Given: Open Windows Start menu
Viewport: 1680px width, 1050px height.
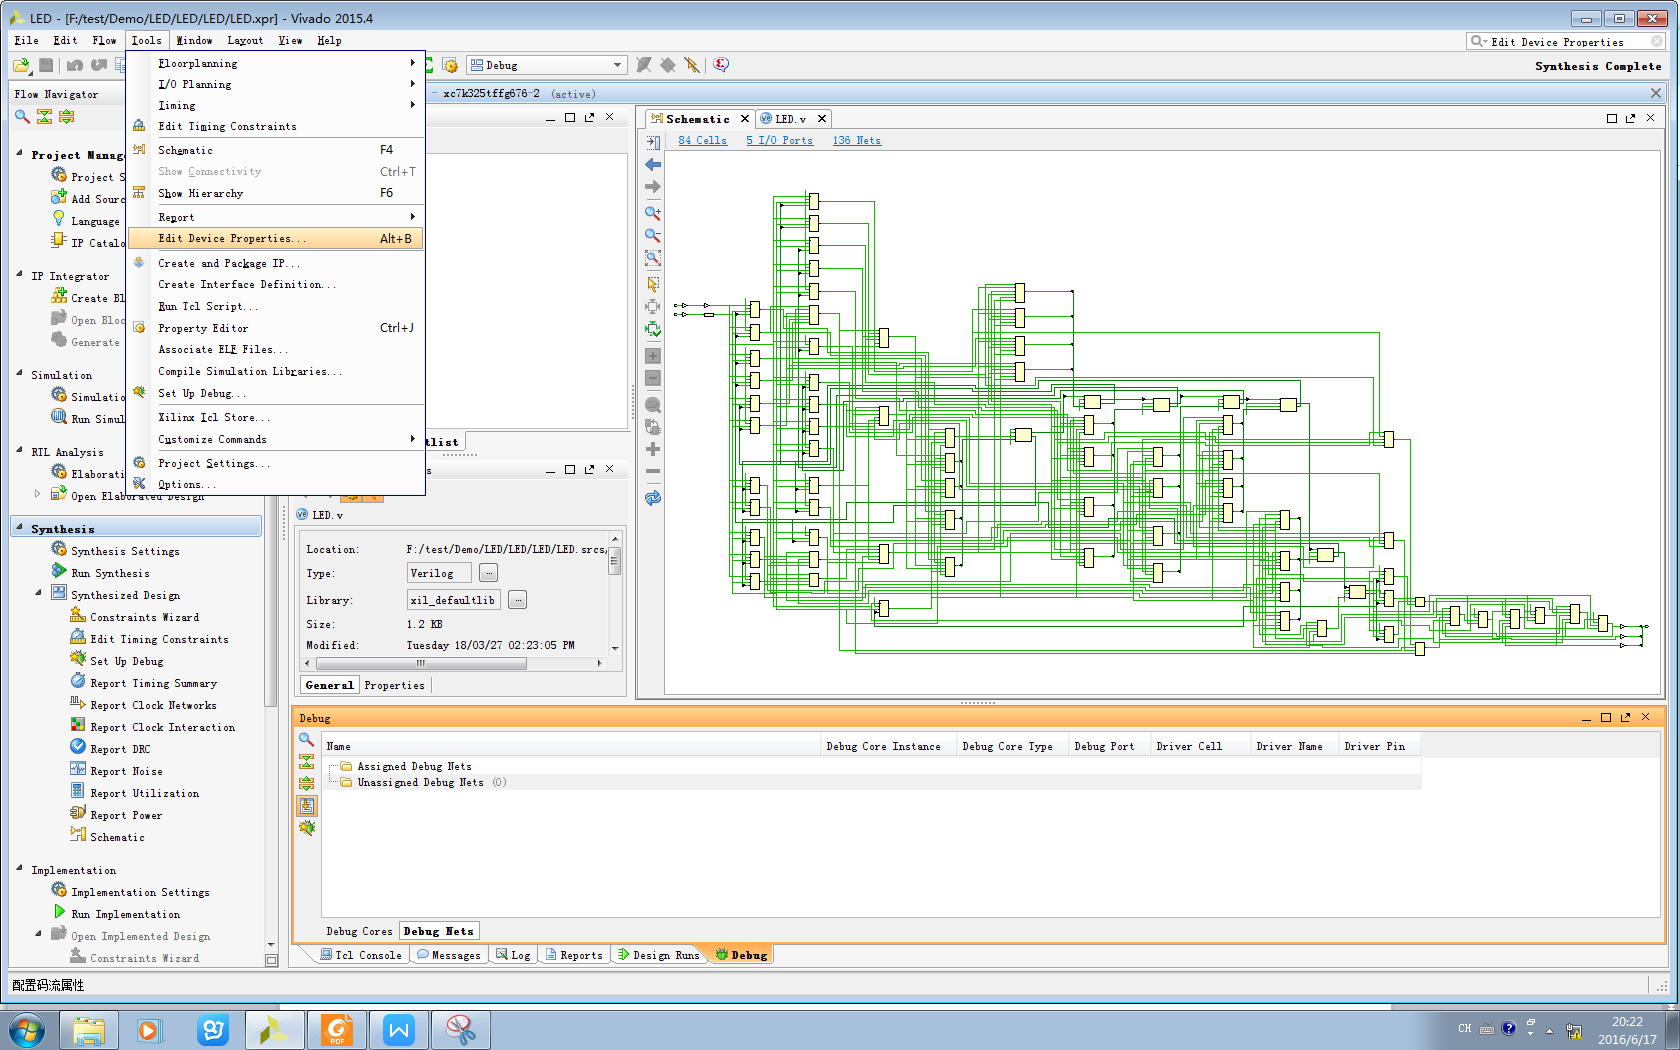Looking at the screenshot, I should 26,1030.
